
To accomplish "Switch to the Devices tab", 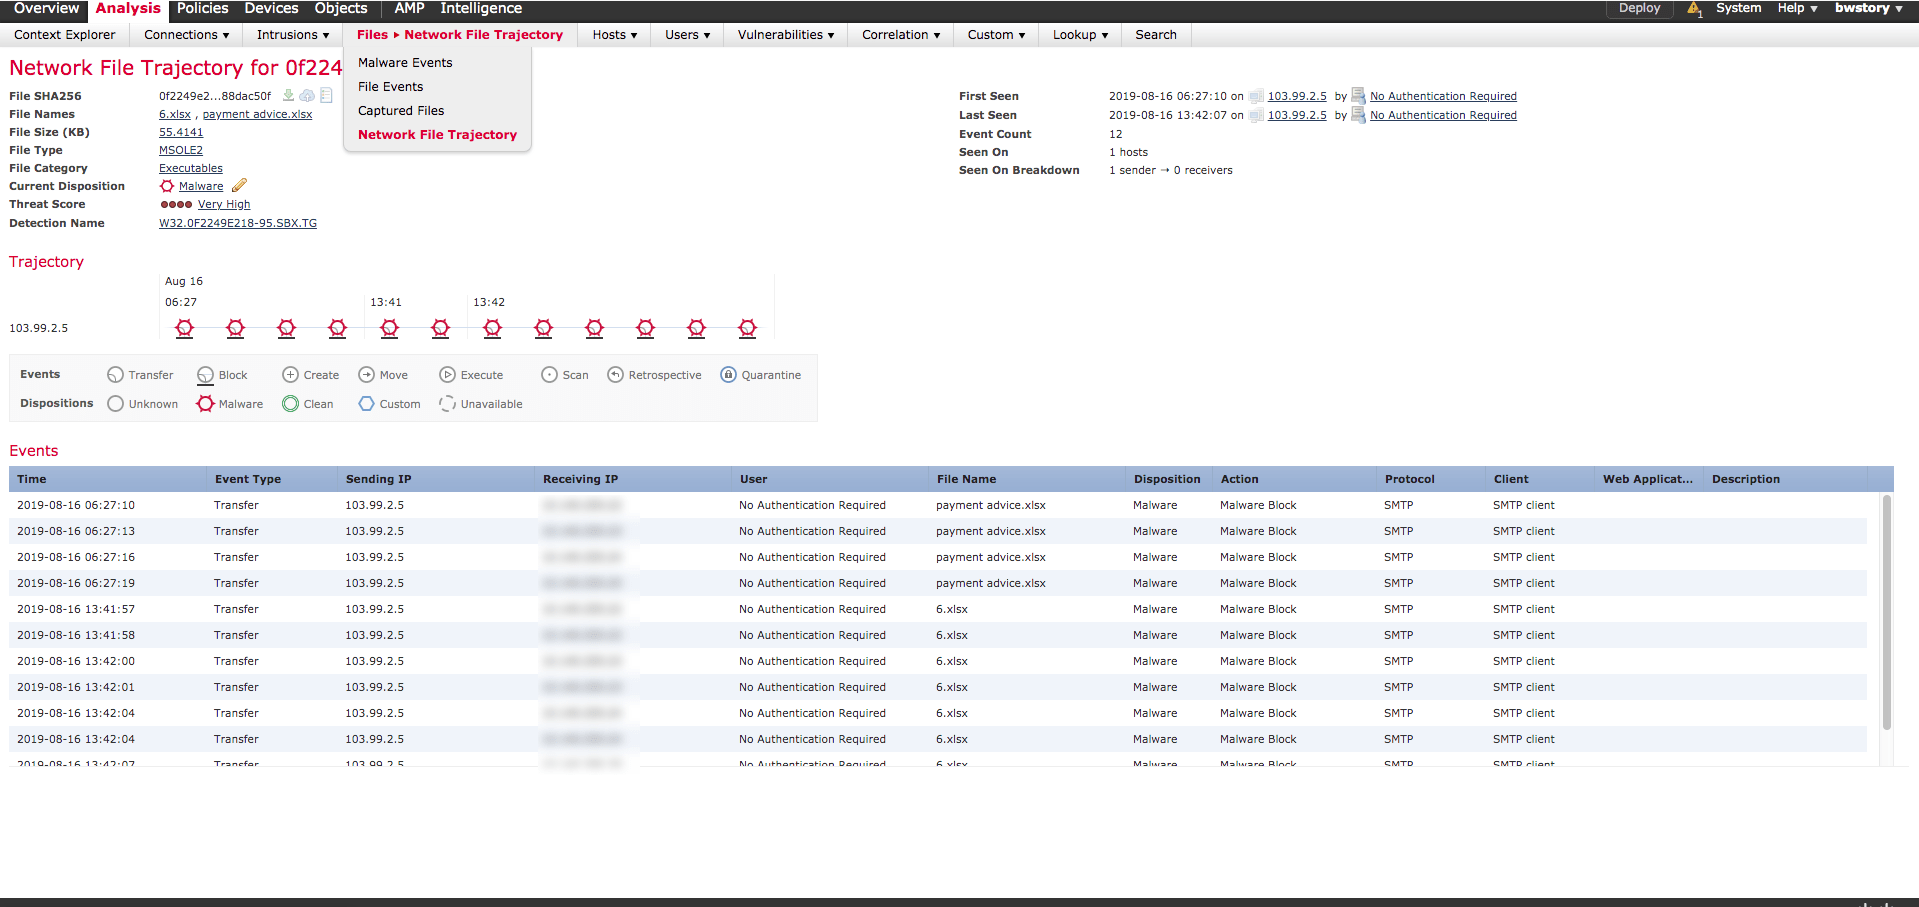I will tap(271, 8).
